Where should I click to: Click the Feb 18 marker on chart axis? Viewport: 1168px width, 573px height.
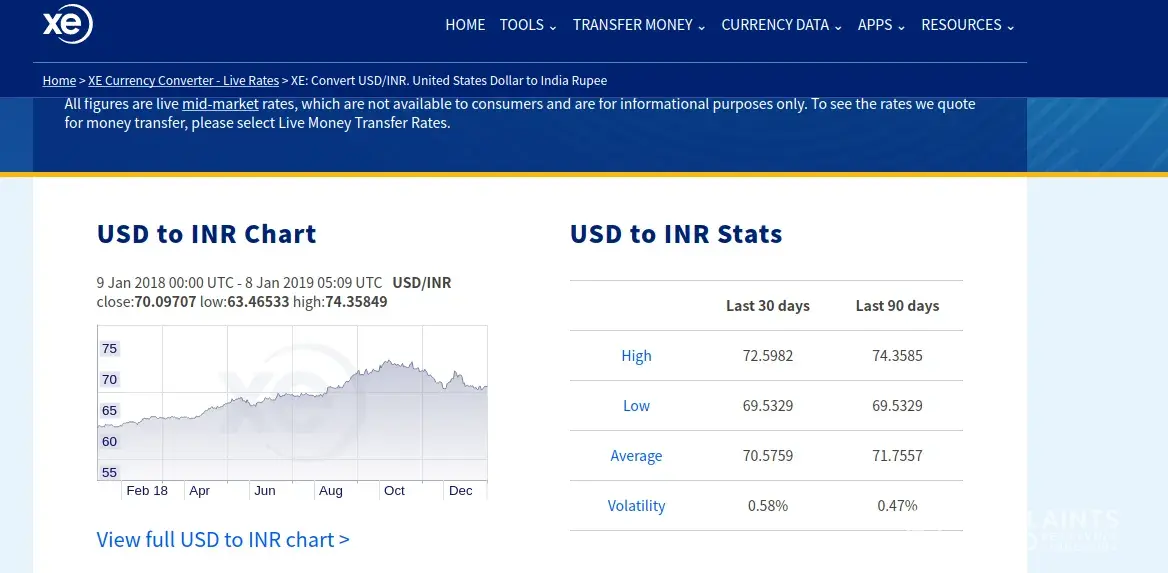[x=147, y=491]
